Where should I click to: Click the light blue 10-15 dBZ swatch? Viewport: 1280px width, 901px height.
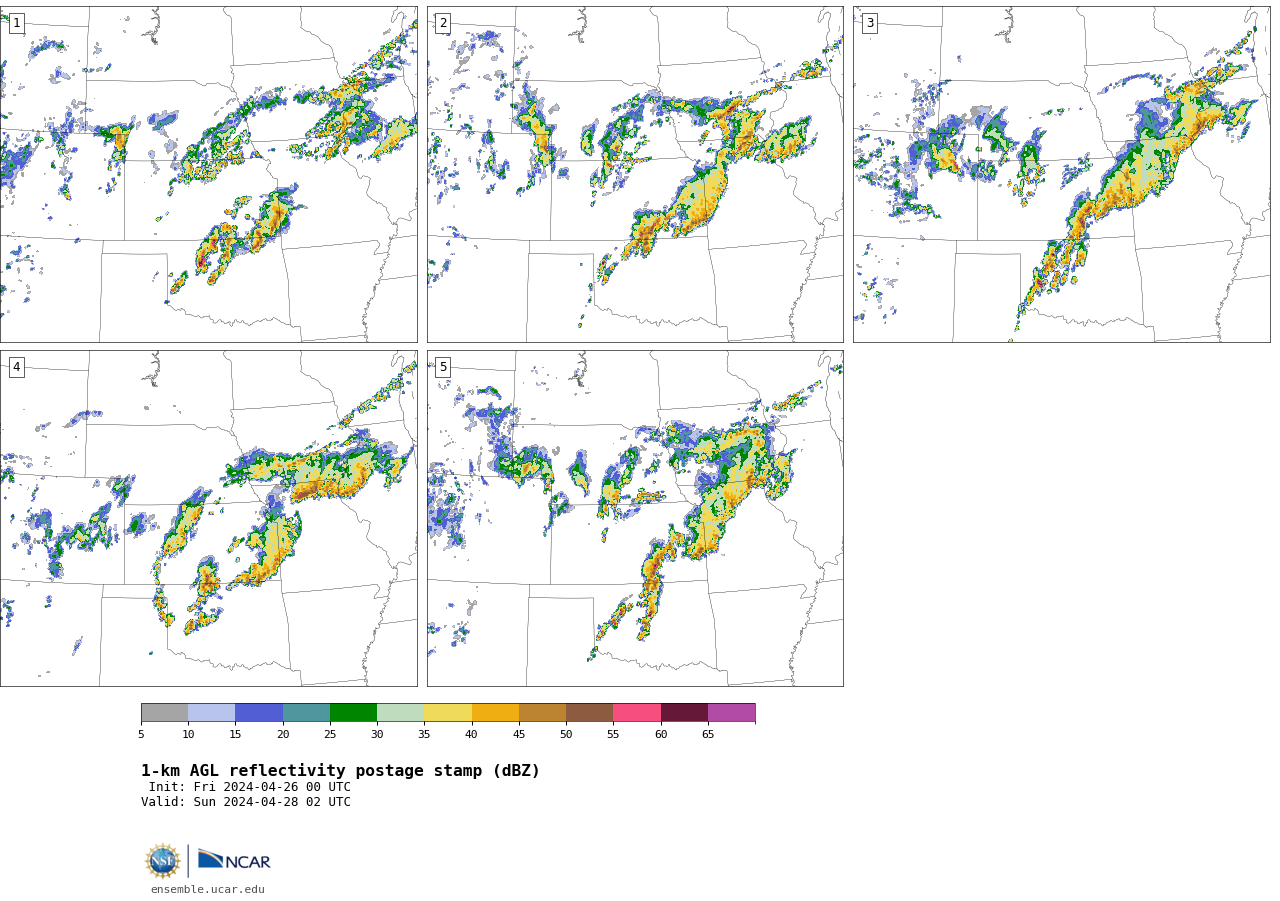click(x=211, y=712)
